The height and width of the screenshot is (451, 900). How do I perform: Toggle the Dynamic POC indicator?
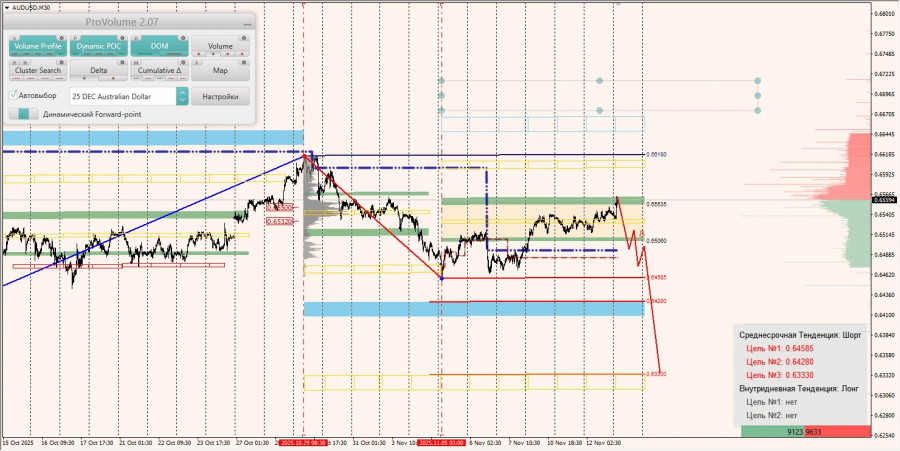click(x=99, y=46)
